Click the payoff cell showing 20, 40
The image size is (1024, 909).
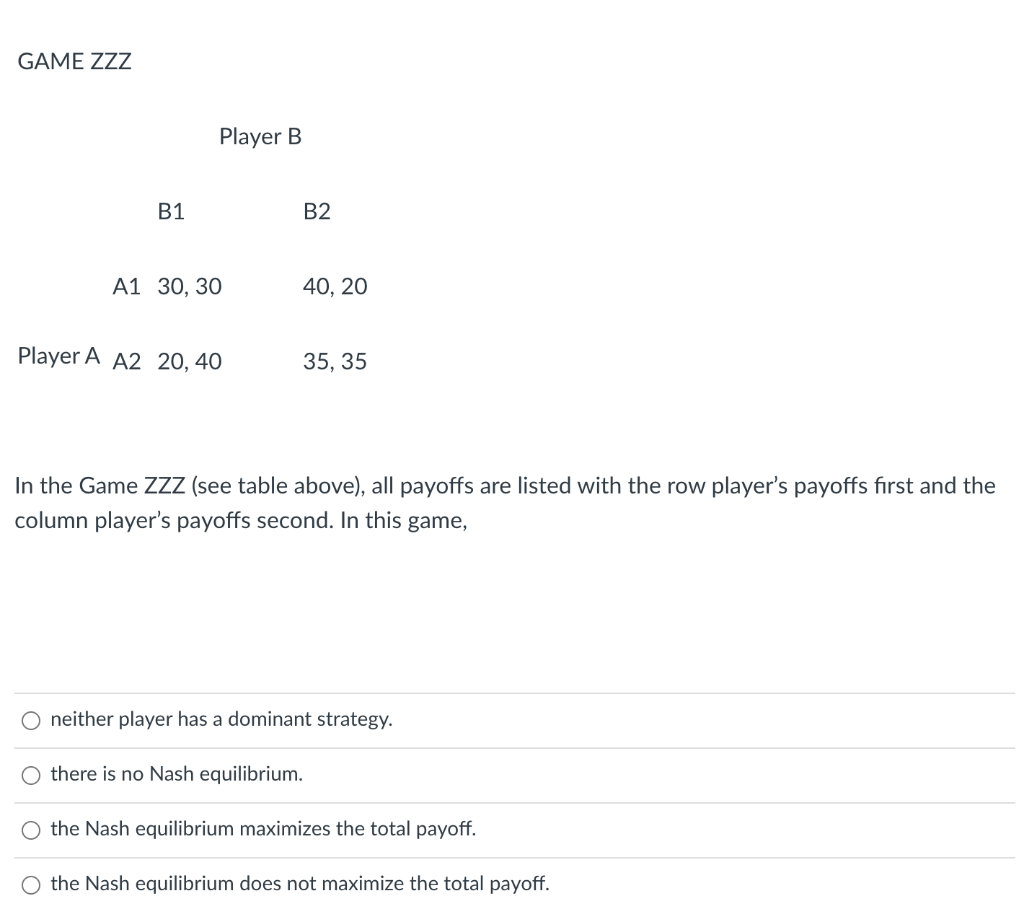tap(190, 362)
